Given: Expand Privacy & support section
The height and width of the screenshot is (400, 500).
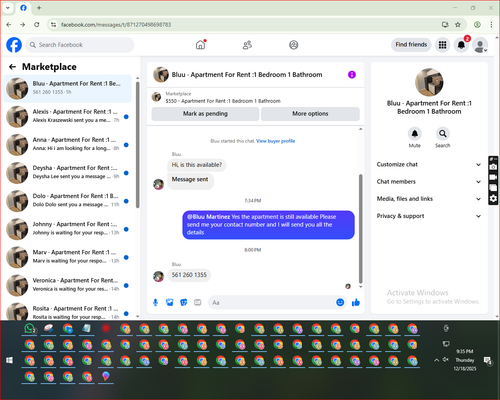Looking at the screenshot, I should (429, 216).
